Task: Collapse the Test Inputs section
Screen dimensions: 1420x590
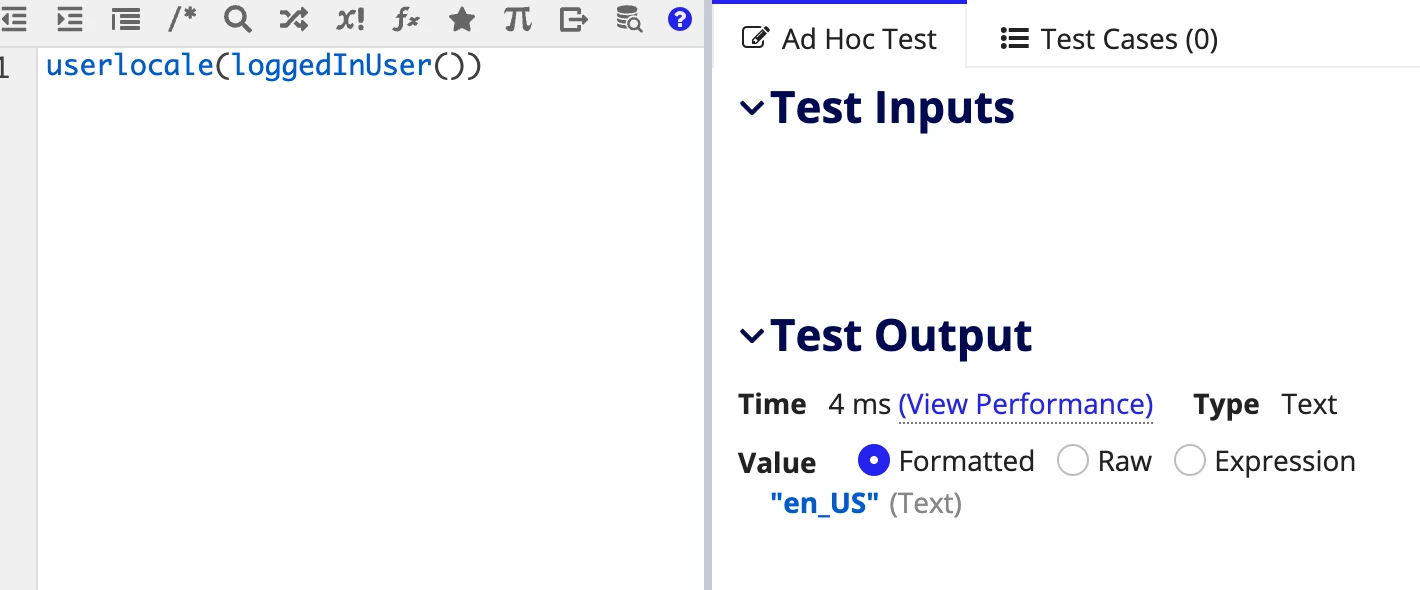Action: point(751,109)
